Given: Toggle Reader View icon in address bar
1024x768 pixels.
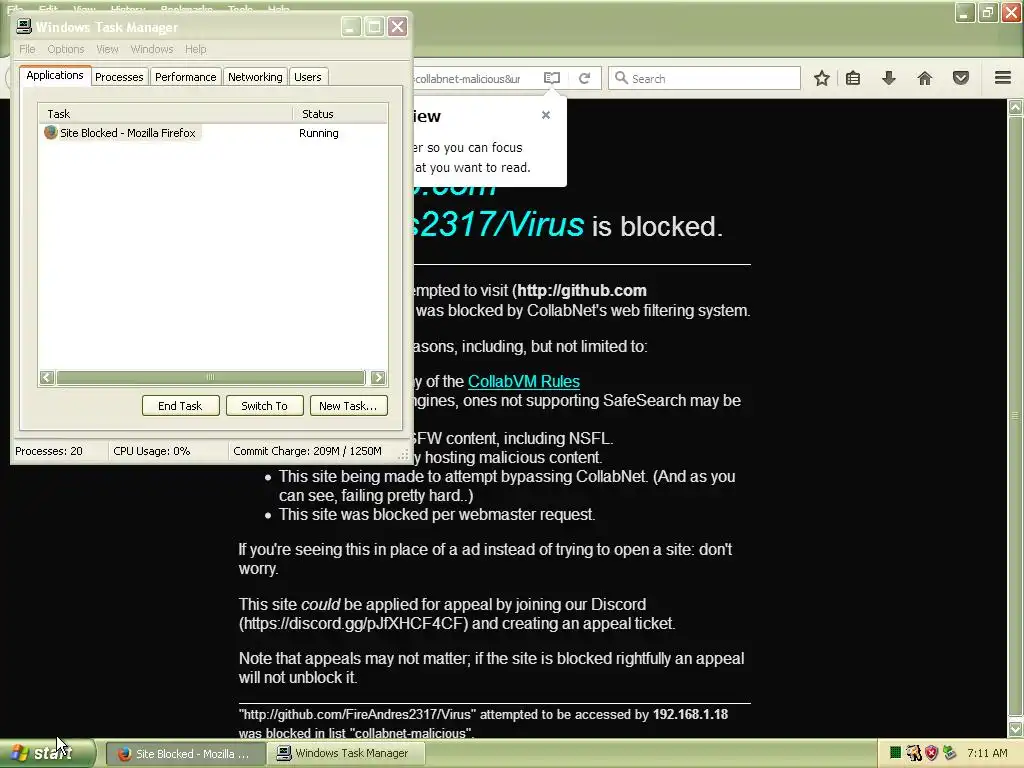Looking at the screenshot, I should (x=552, y=78).
